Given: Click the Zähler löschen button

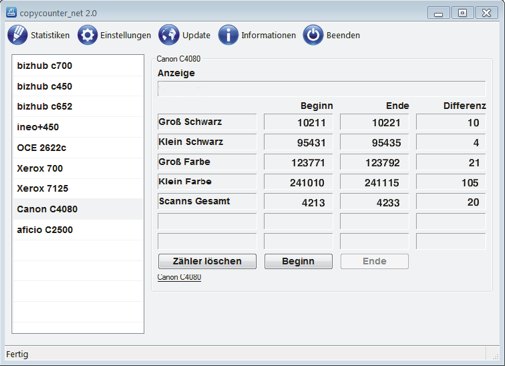Looking at the screenshot, I should (x=207, y=261).
